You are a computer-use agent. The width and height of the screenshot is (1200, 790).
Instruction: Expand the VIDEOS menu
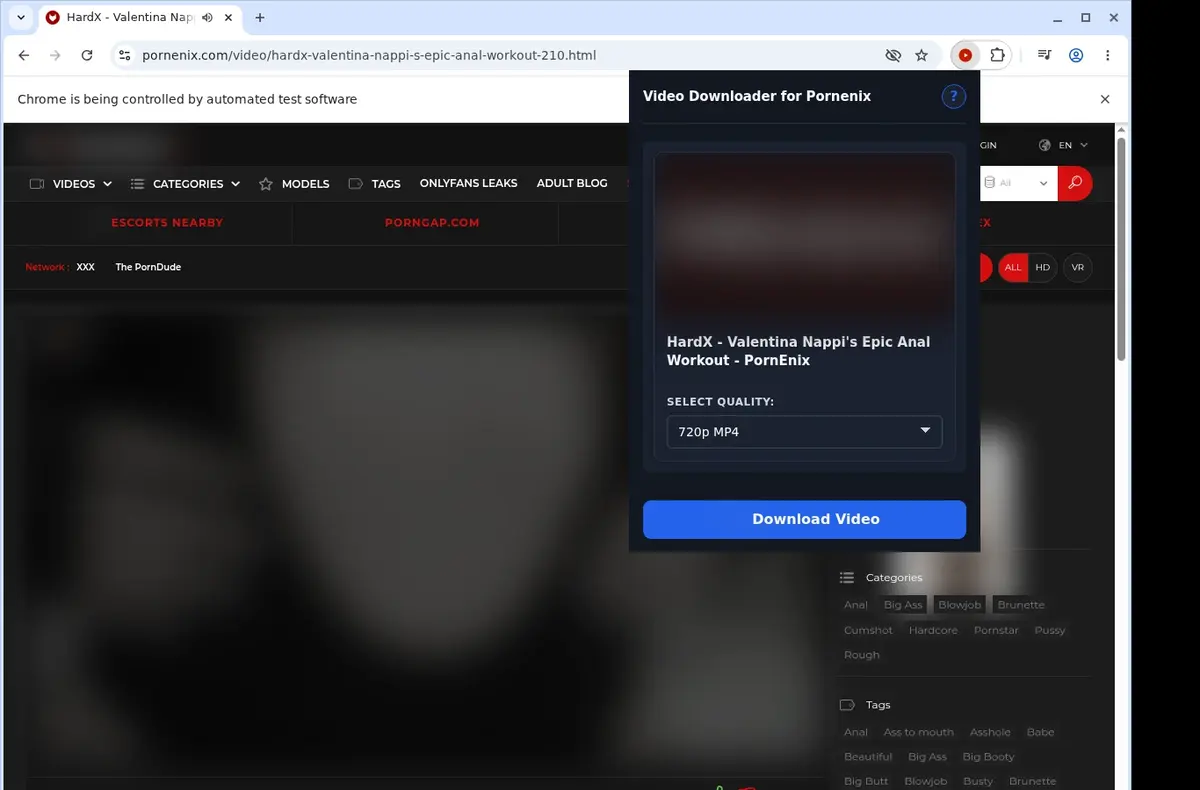pyautogui.click(x=70, y=184)
